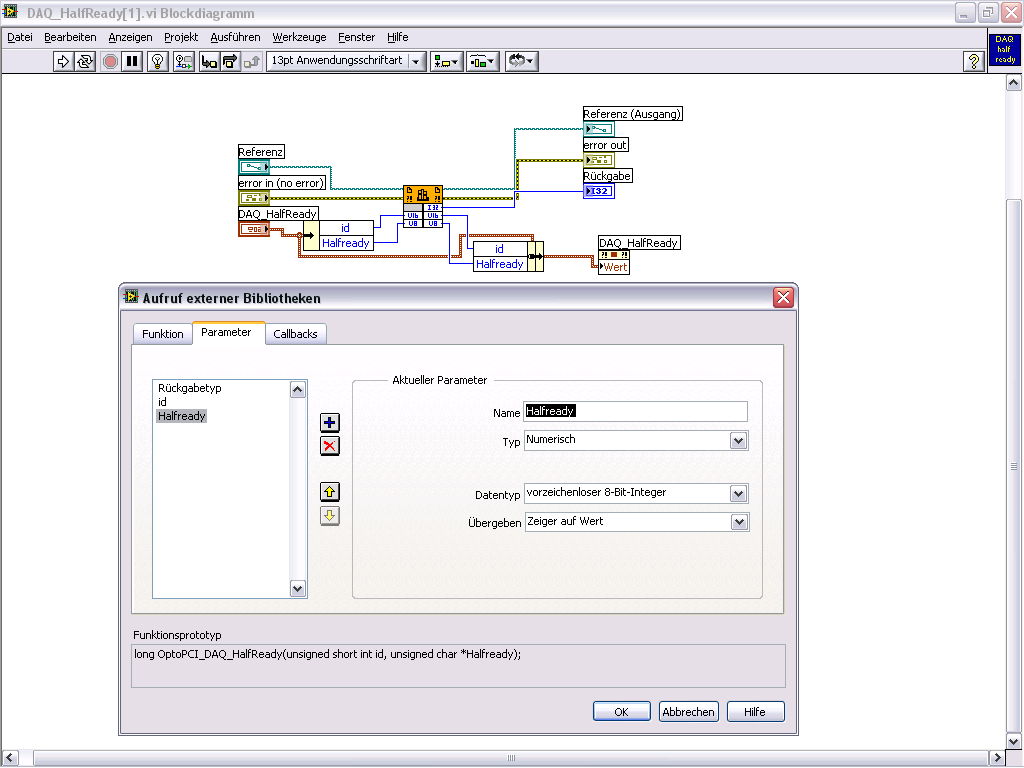The image size is (1024, 768).
Task: Open the Werkzeuge menu
Action: click(299, 37)
